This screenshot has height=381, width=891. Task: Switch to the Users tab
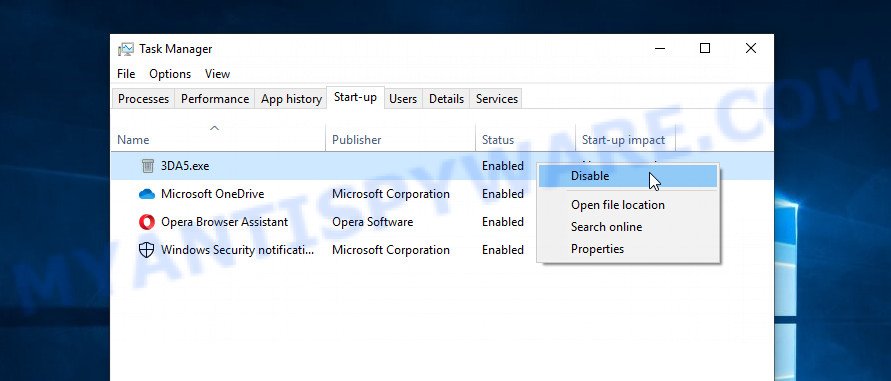(403, 99)
